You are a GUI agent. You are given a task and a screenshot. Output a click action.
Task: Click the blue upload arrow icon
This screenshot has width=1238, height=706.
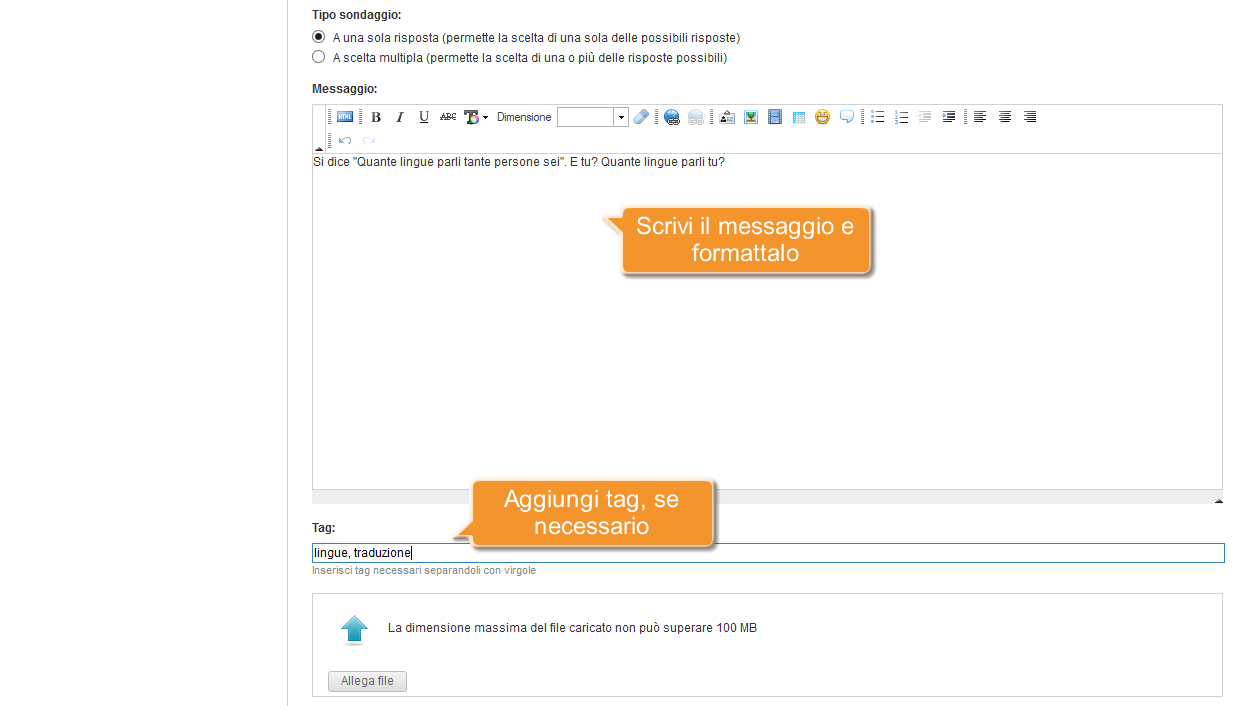354,629
